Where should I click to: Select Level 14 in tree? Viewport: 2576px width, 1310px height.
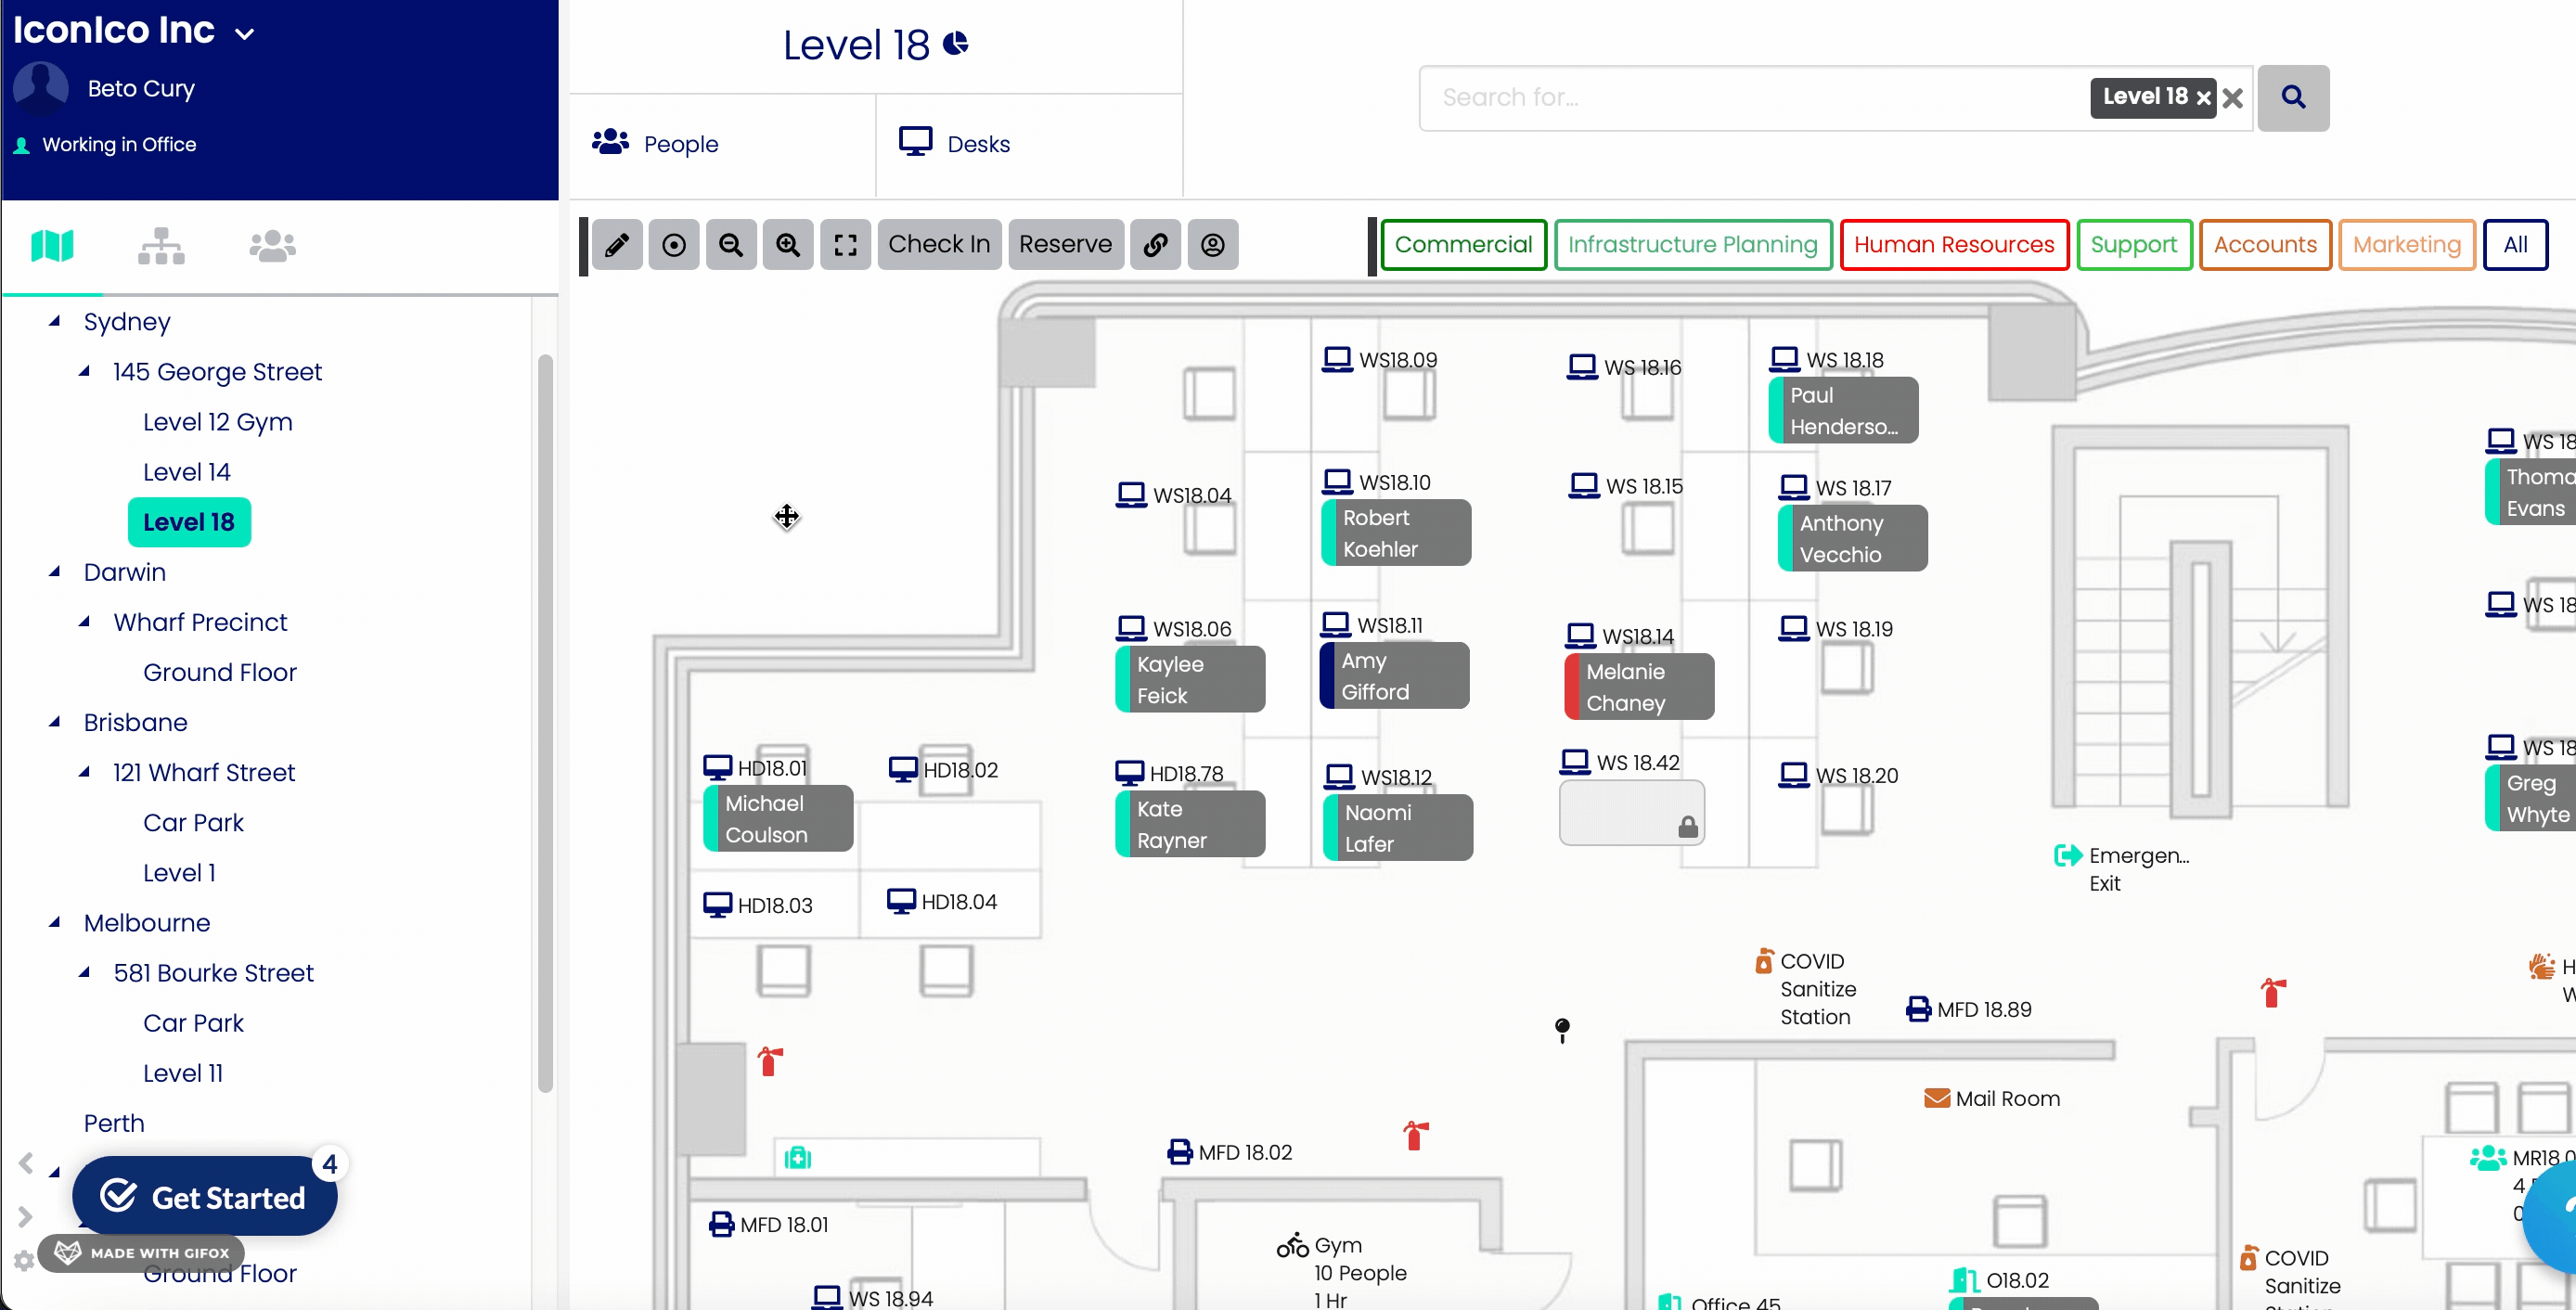186,471
